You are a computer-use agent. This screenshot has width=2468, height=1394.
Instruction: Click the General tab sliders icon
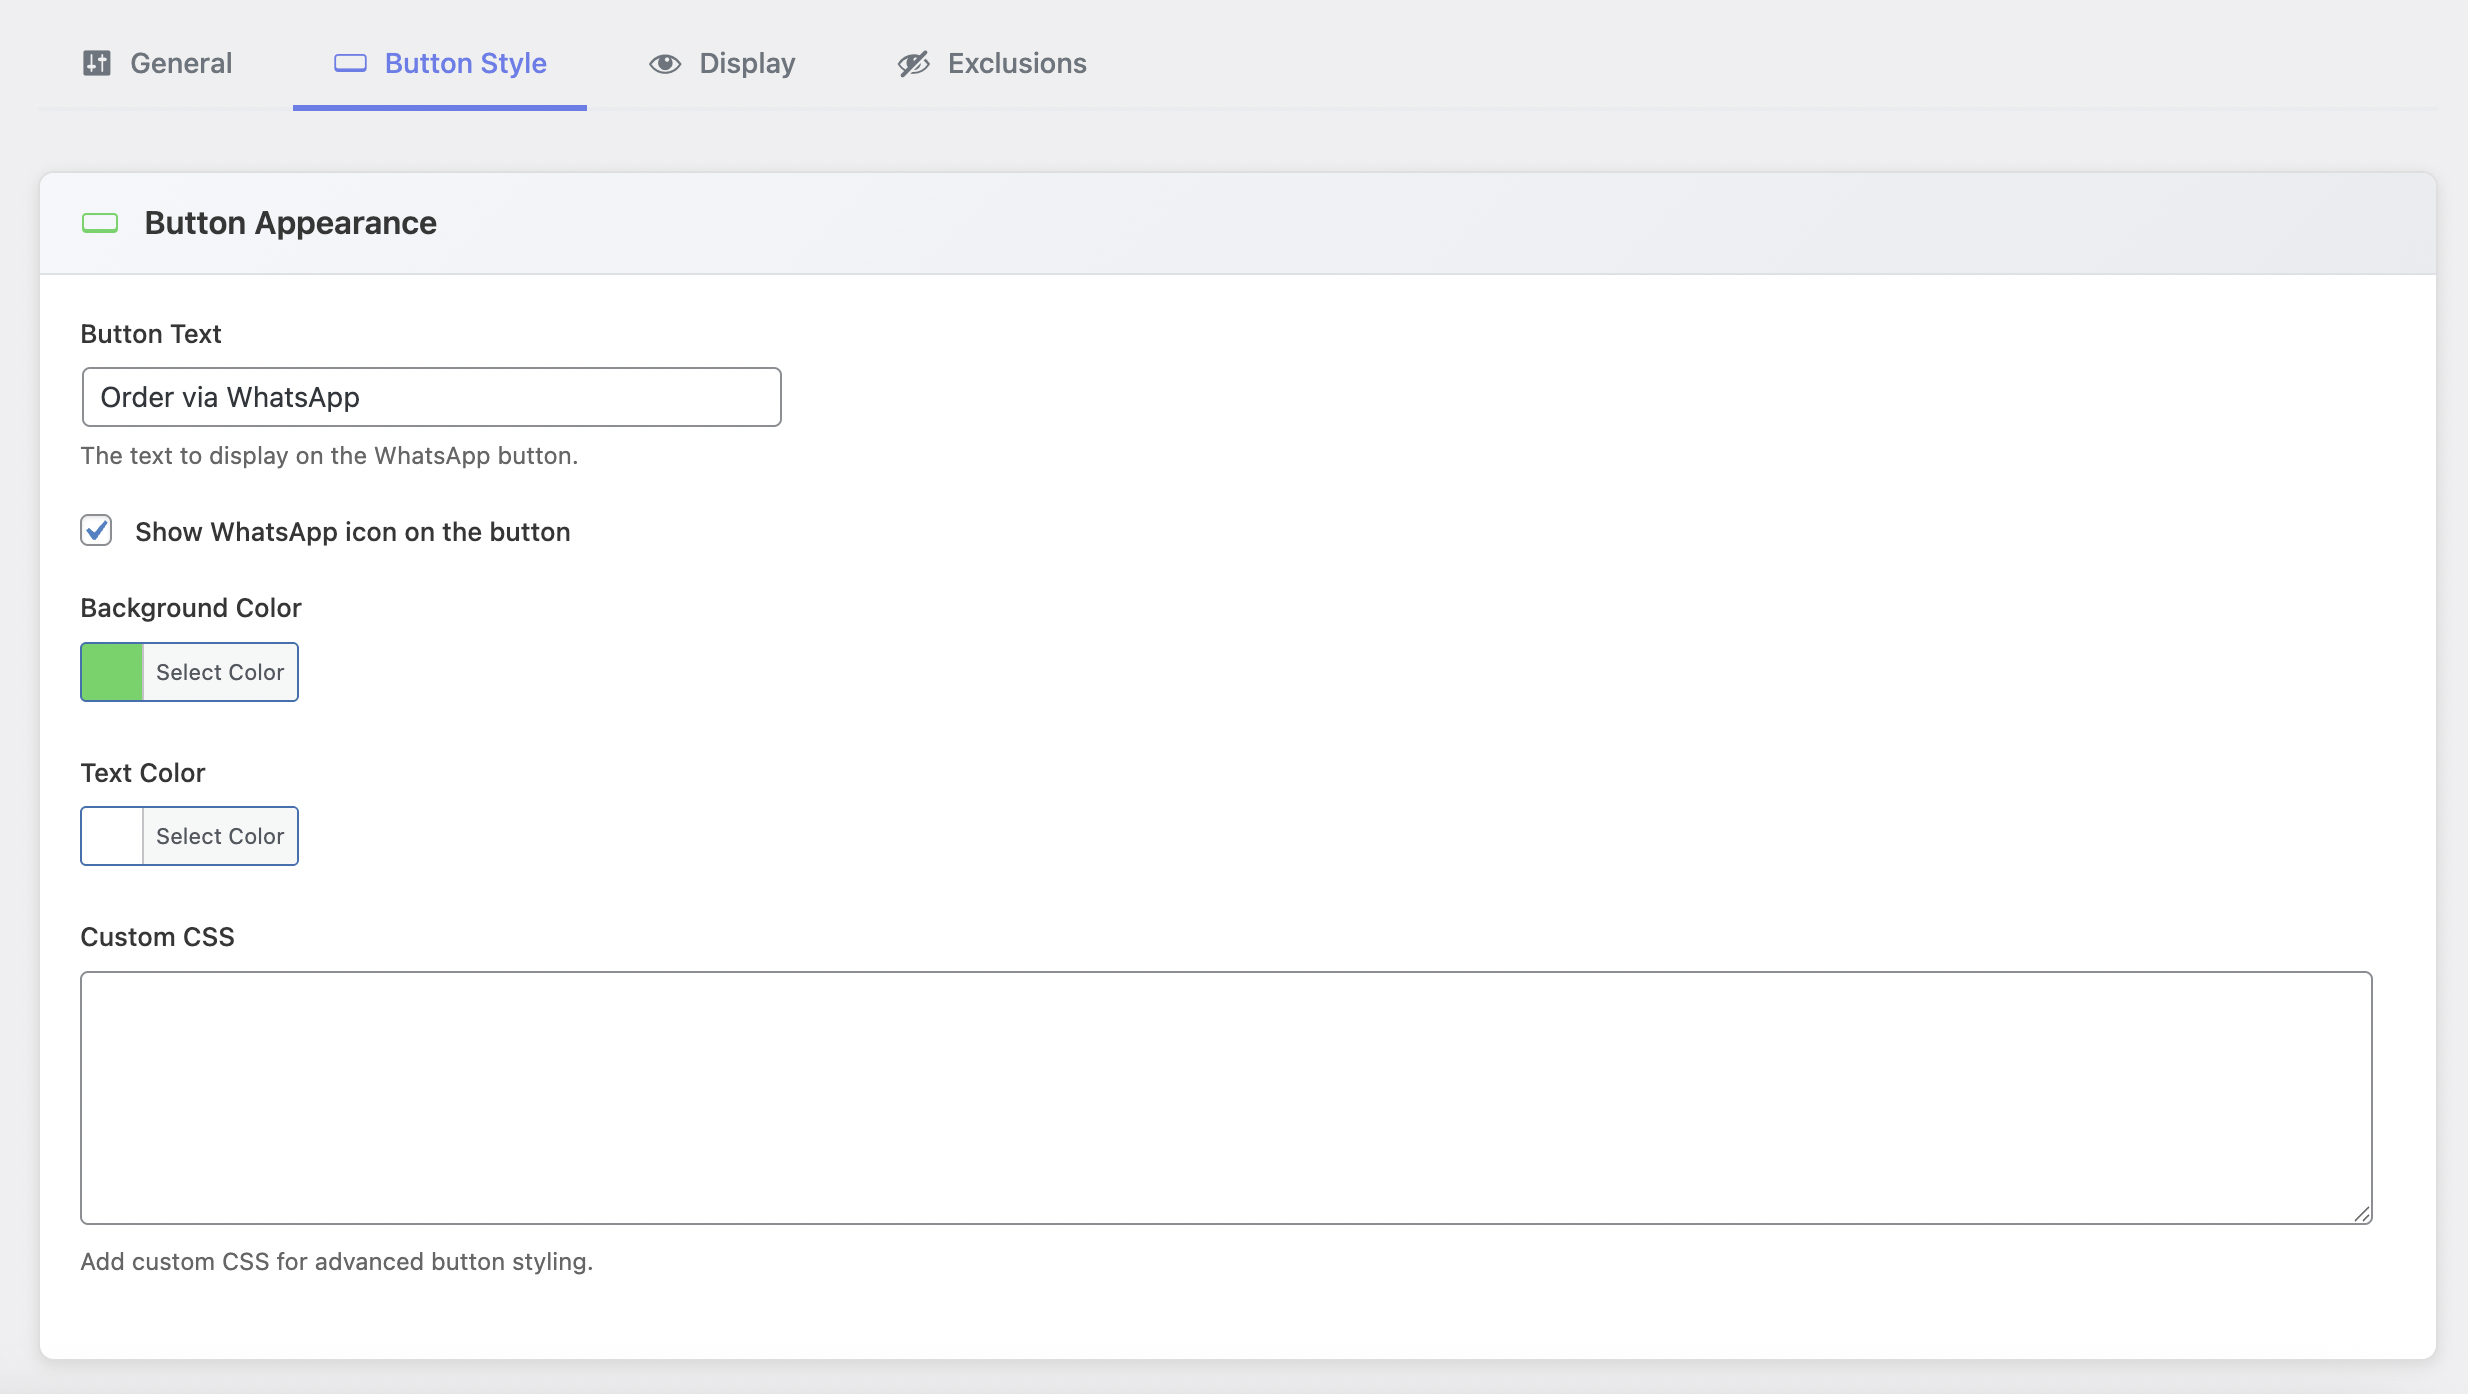[x=96, y=63]
